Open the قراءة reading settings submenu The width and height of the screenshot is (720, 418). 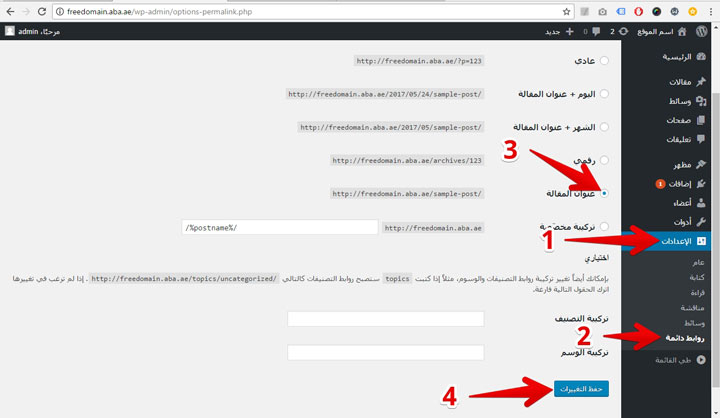[698, 293]
